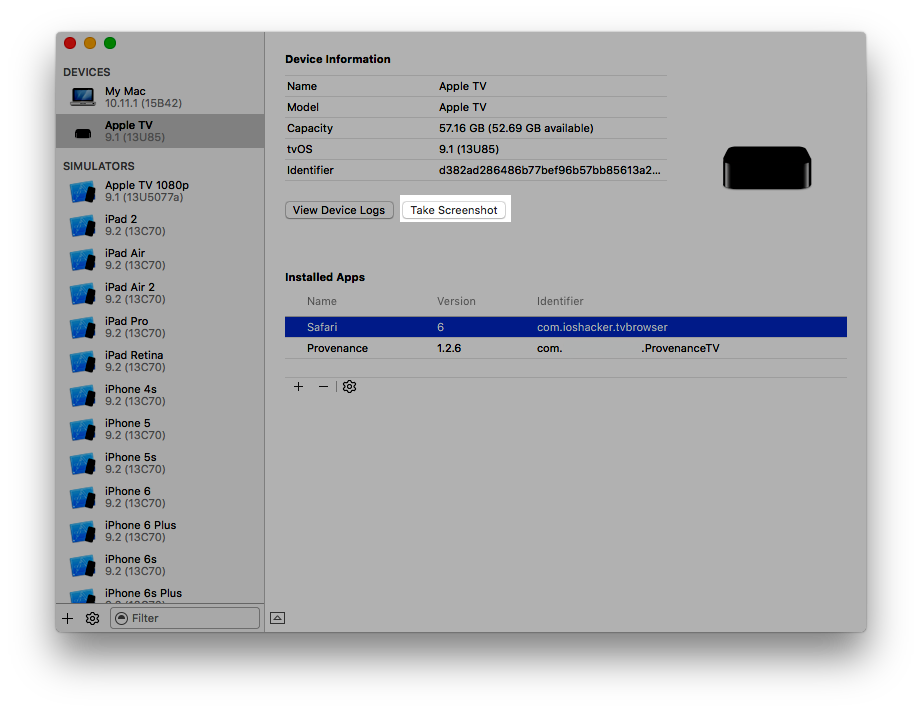Minimize the window with yellow button

90,43
